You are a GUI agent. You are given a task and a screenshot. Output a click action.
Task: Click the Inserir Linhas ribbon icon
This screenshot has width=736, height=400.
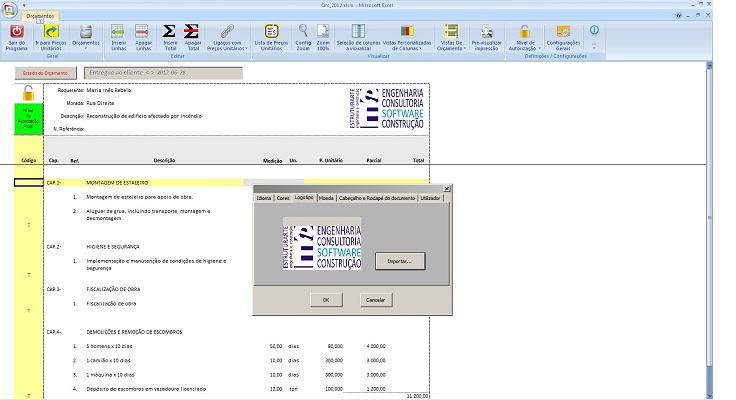coord(118,32)
